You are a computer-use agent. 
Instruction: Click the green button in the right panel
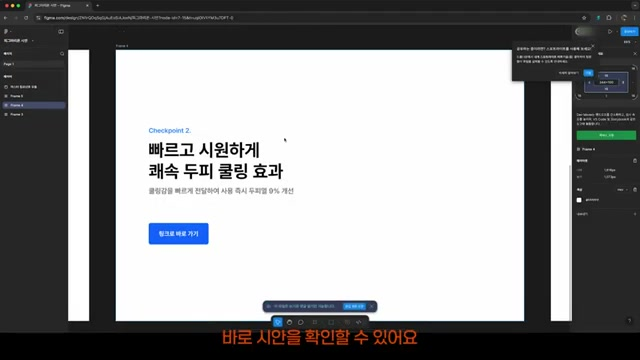(x=606, y=135)
